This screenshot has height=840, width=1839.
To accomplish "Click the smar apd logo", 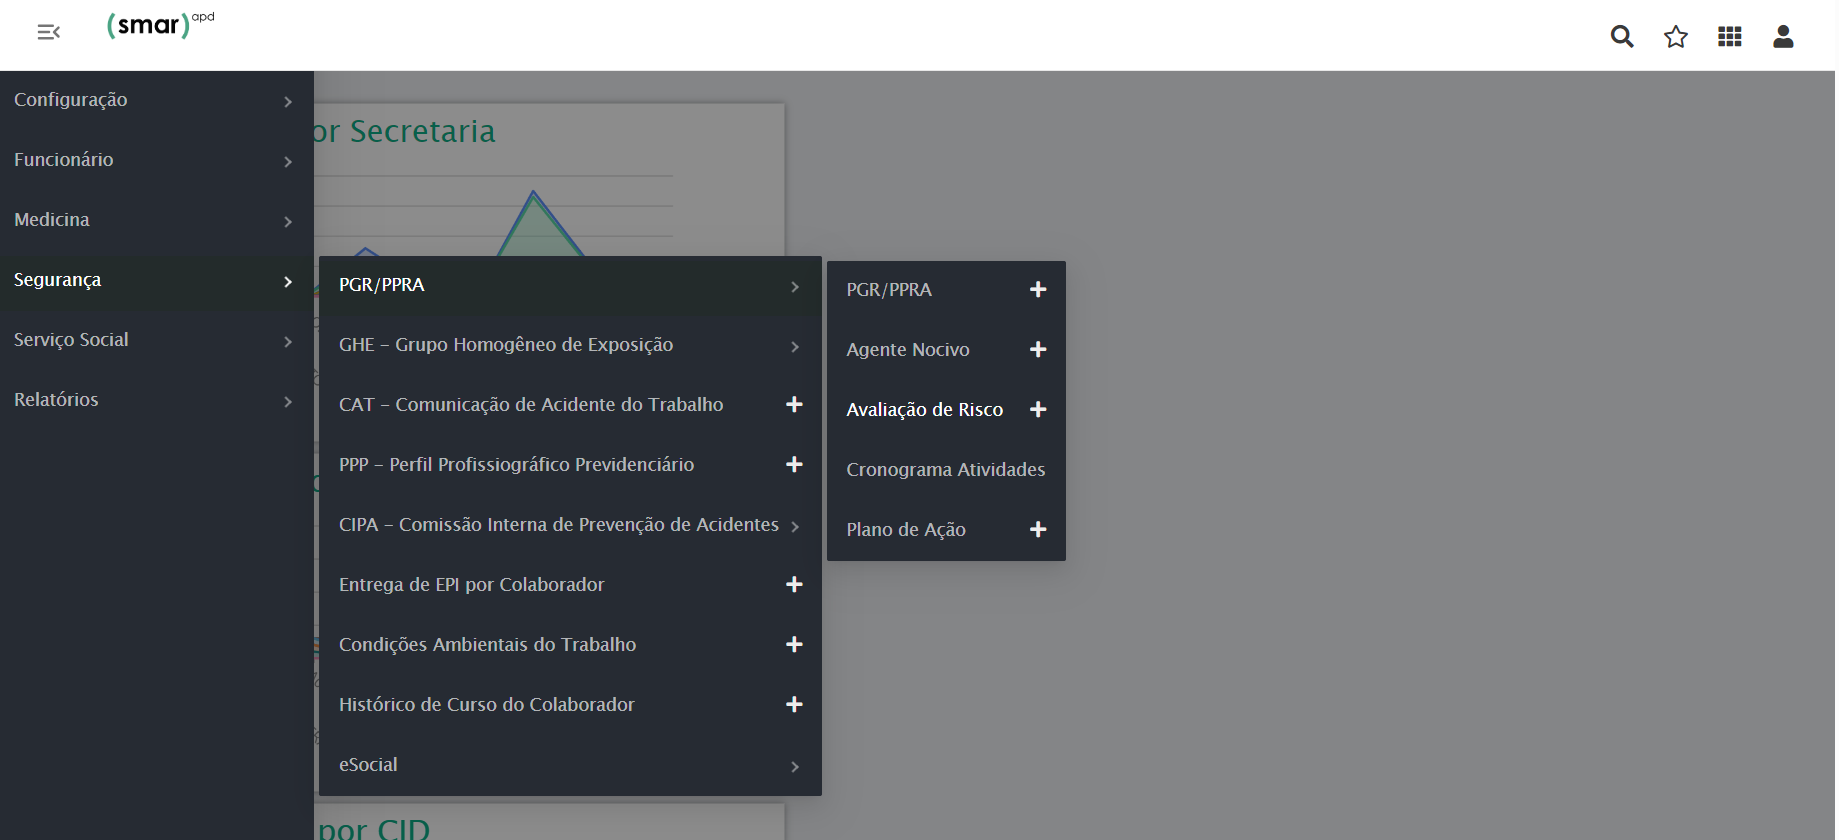I will point(158,25).
